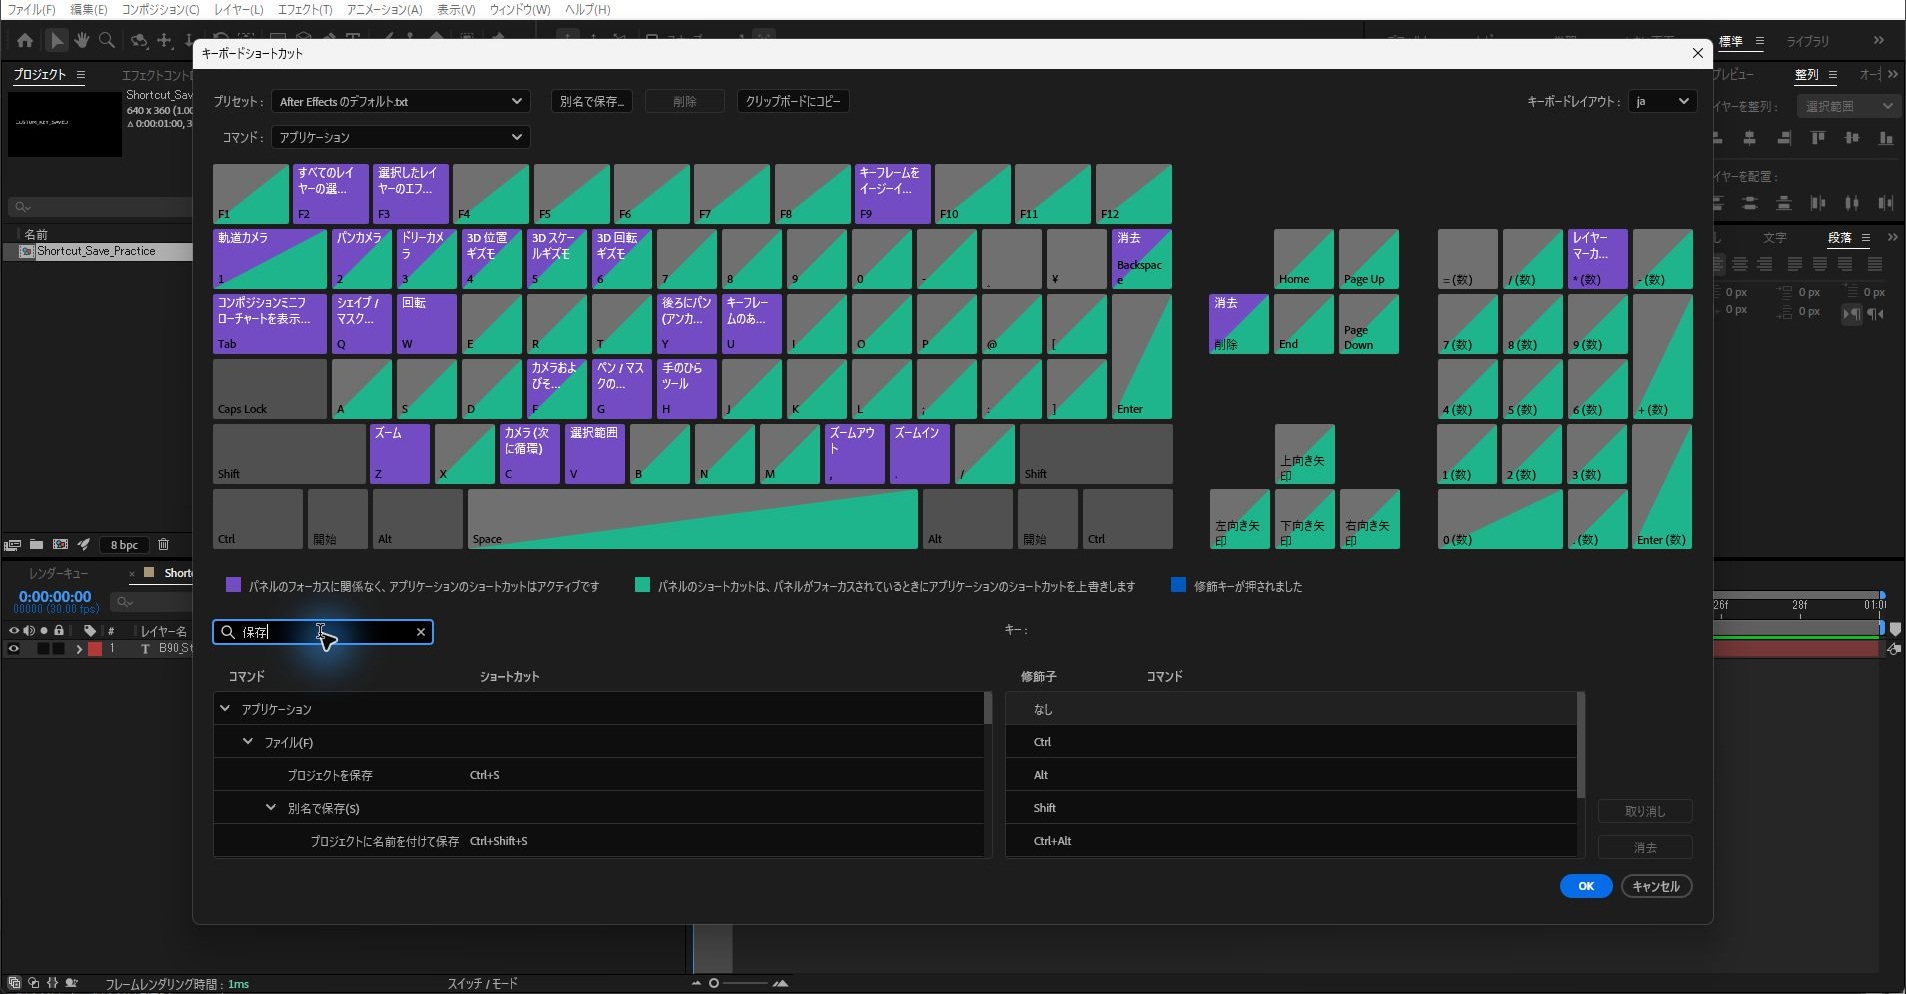Delete selected item with trash icon

pos(164,545)
